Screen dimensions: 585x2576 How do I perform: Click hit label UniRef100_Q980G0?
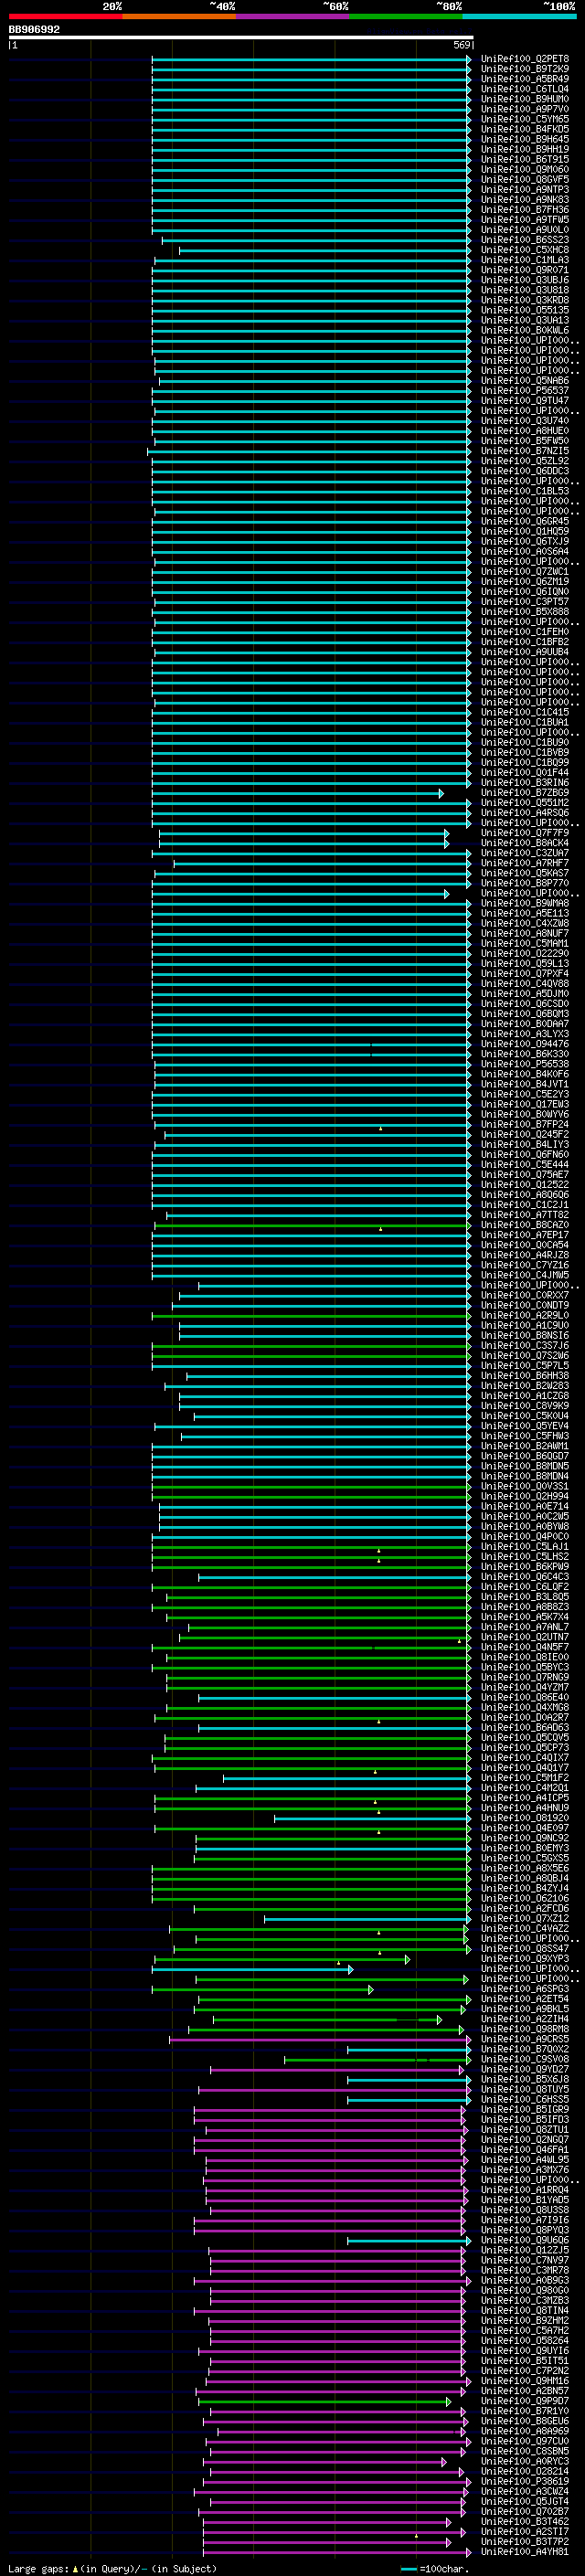[x=524, y=2290]
